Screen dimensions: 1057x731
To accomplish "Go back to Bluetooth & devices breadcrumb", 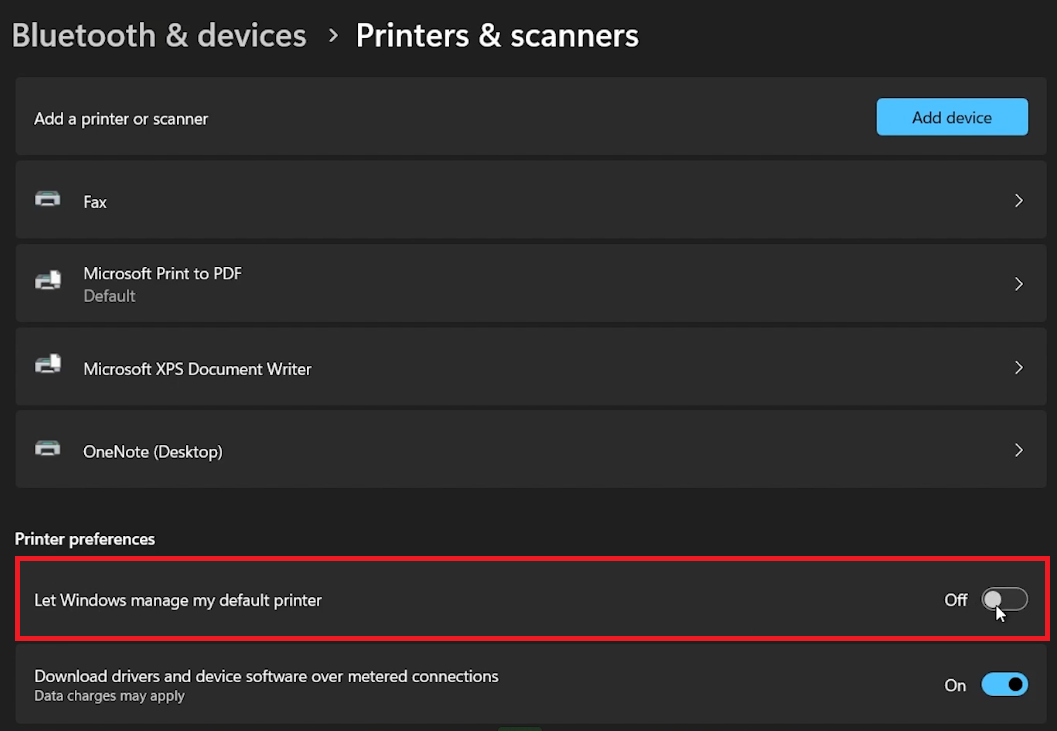I will click(159, 37).
